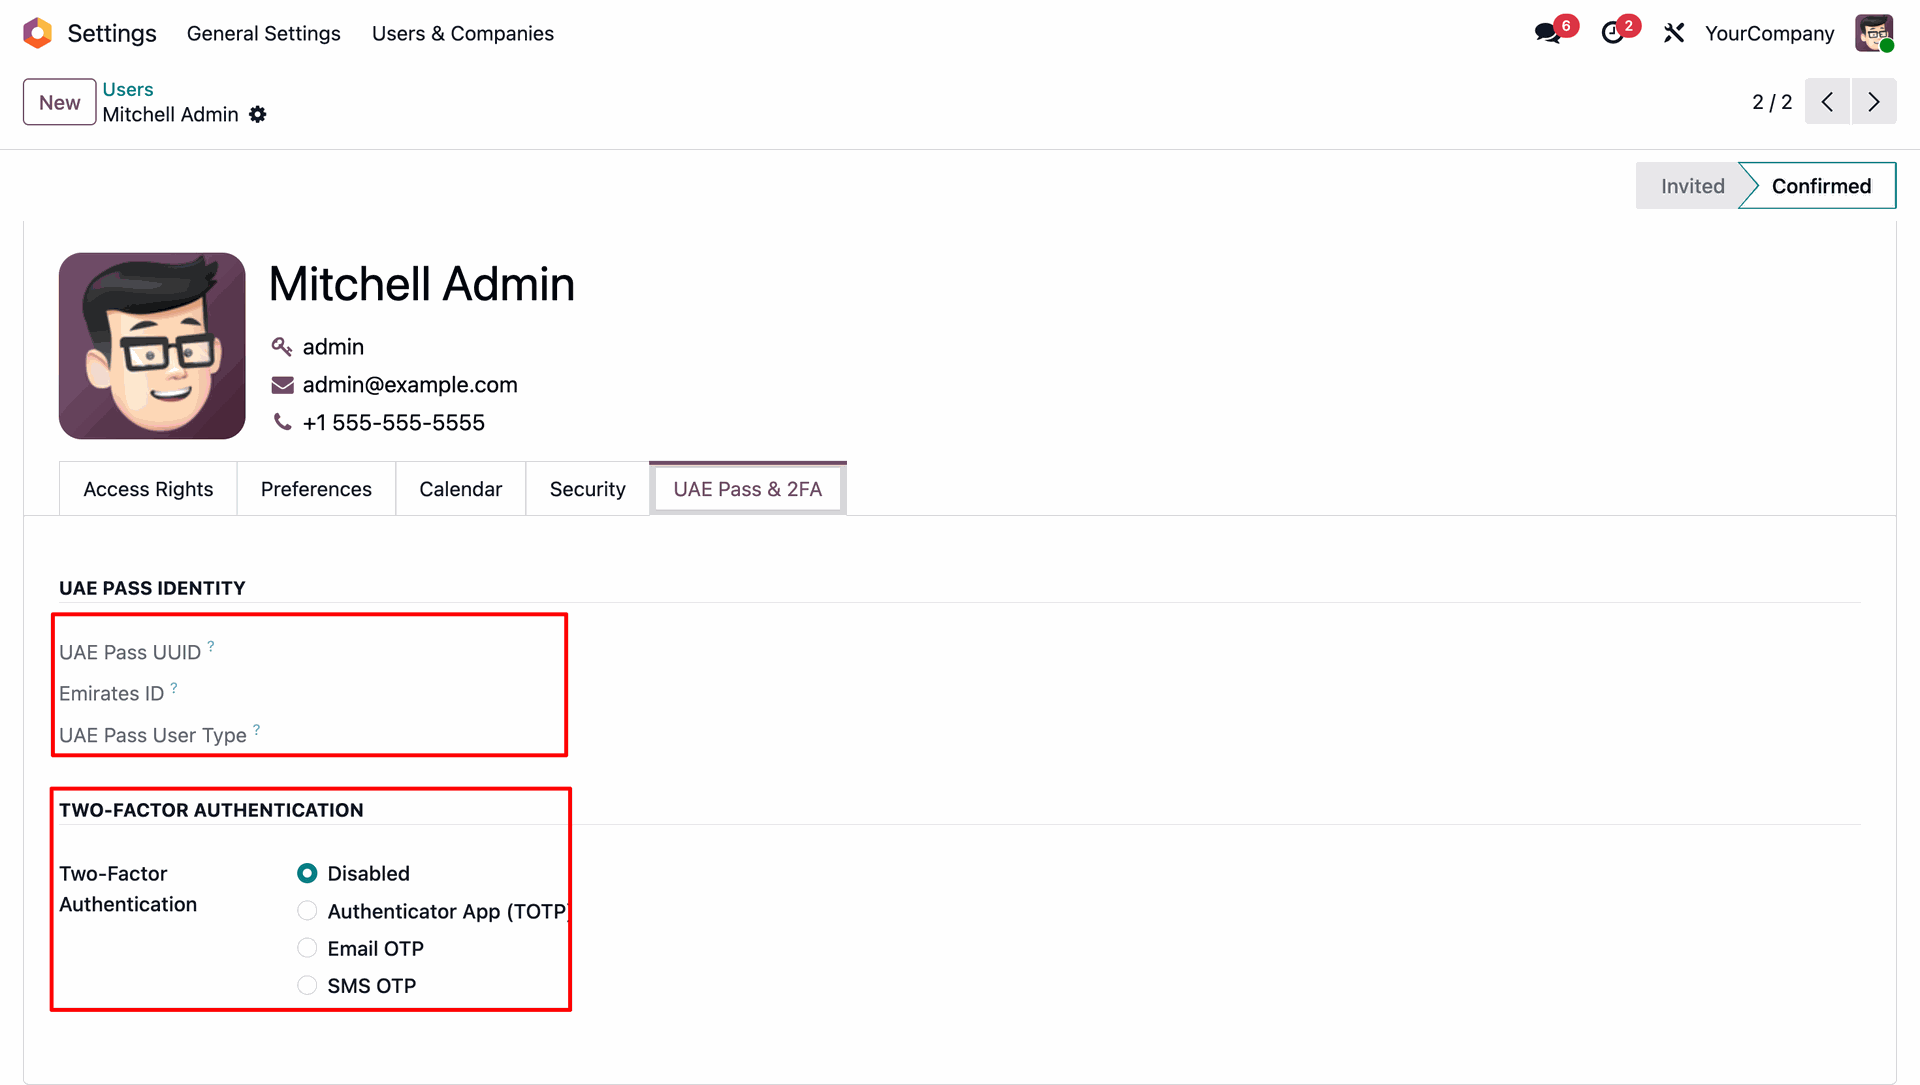Open the conversations messages icon
Screen dimensions: 1920x1085
pos(1548,33)
